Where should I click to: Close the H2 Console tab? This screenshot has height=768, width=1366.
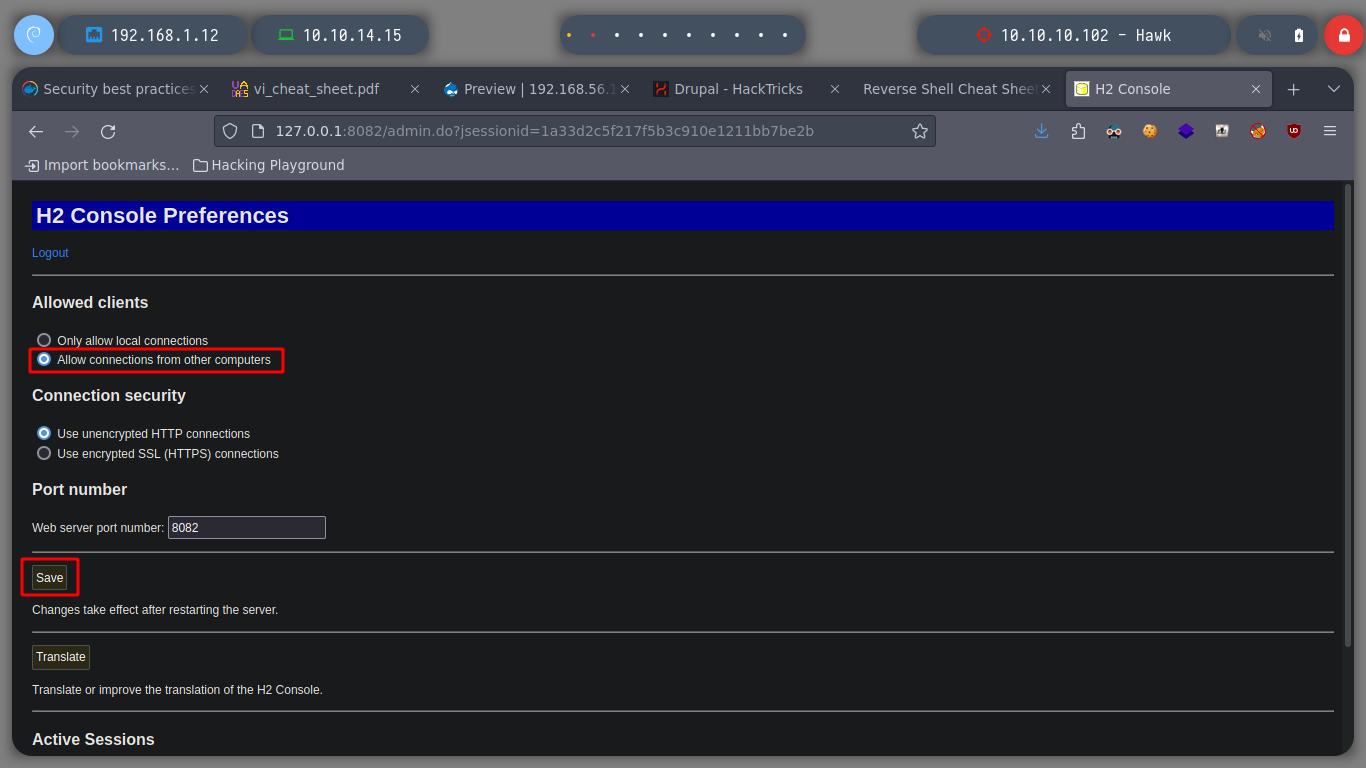click(1257, 89)
